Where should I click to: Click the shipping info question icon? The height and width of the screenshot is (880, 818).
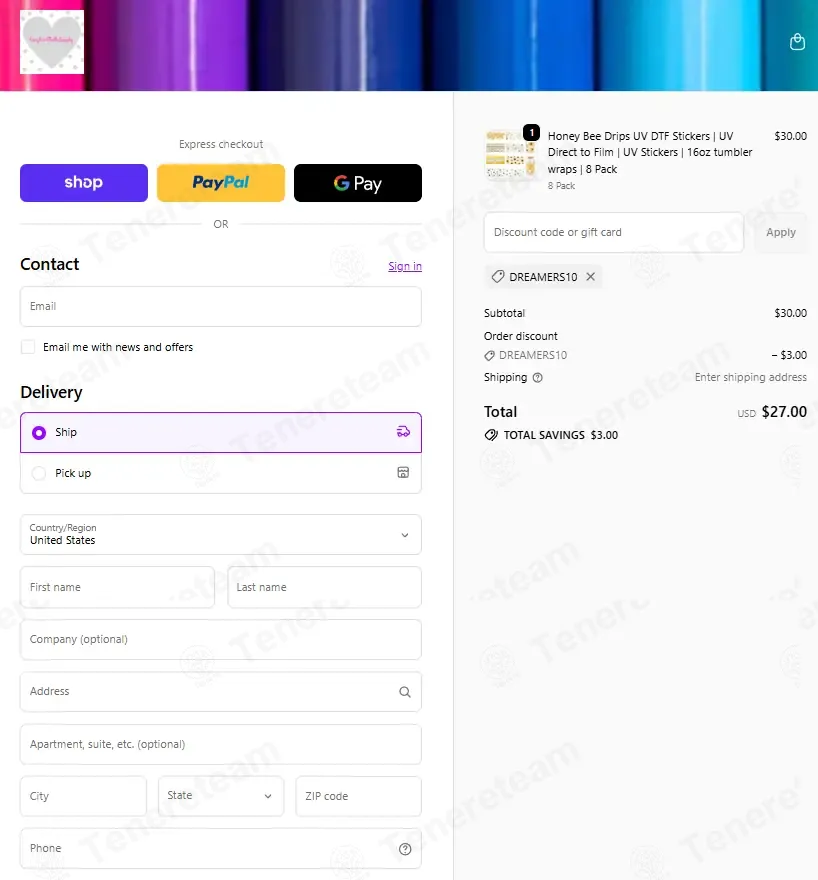click(538, 378)
